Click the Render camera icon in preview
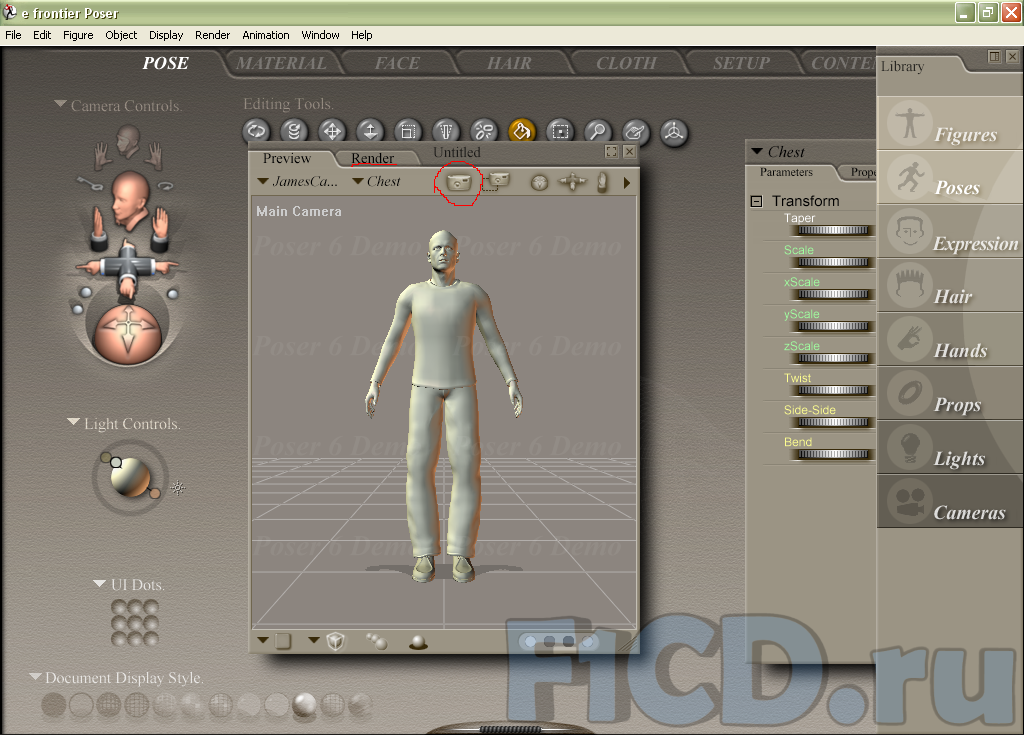Viewport: 1024px width, 735px height. [458, 182]
